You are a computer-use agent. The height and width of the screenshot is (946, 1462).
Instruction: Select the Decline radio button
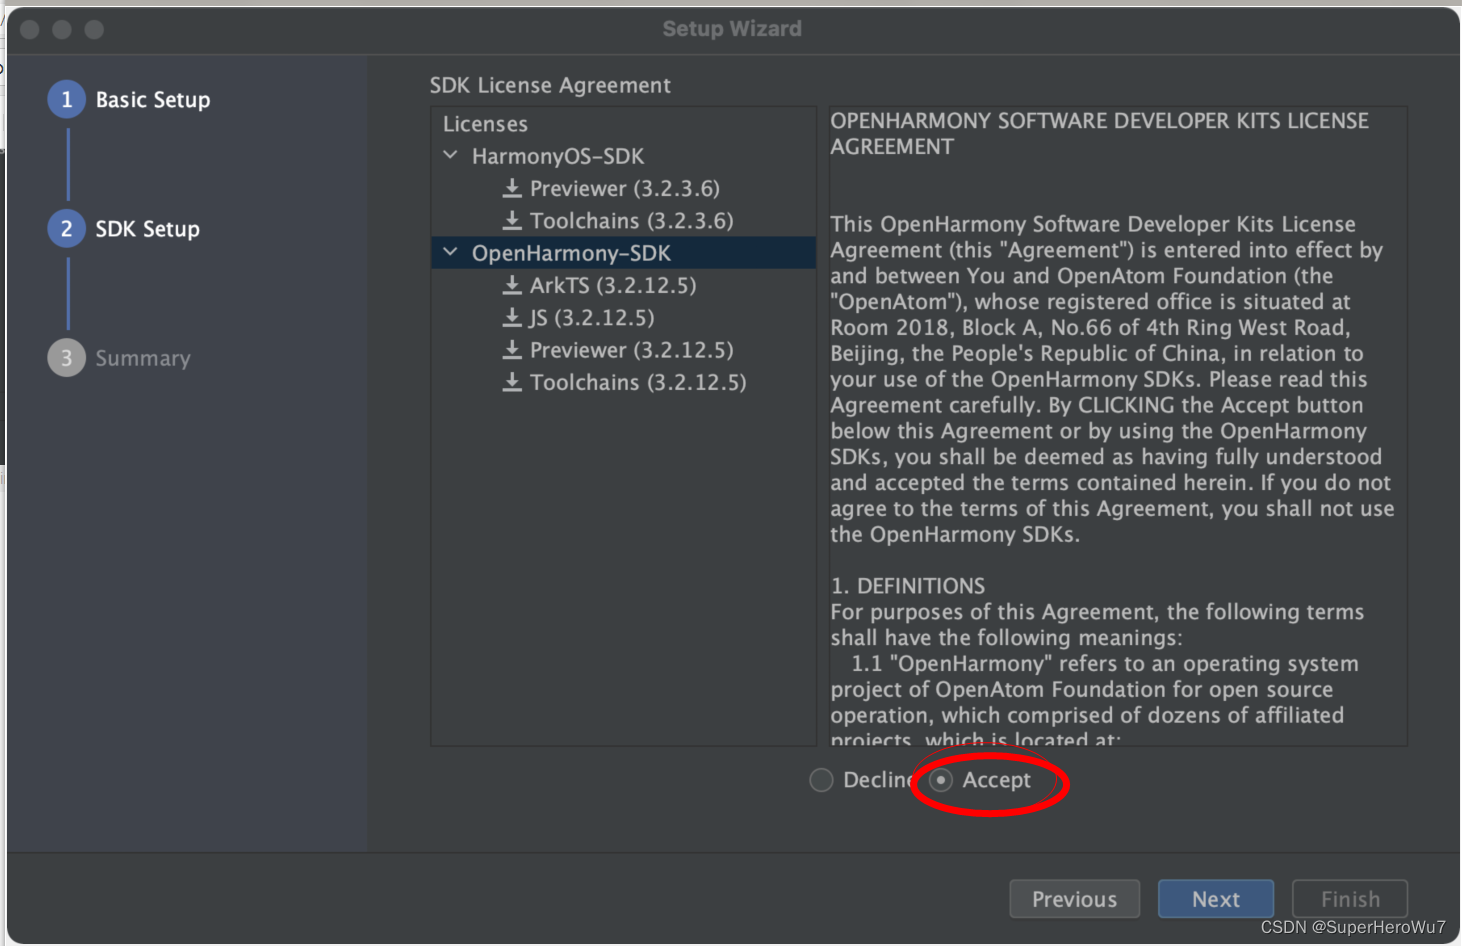click(x=821, y=780)
